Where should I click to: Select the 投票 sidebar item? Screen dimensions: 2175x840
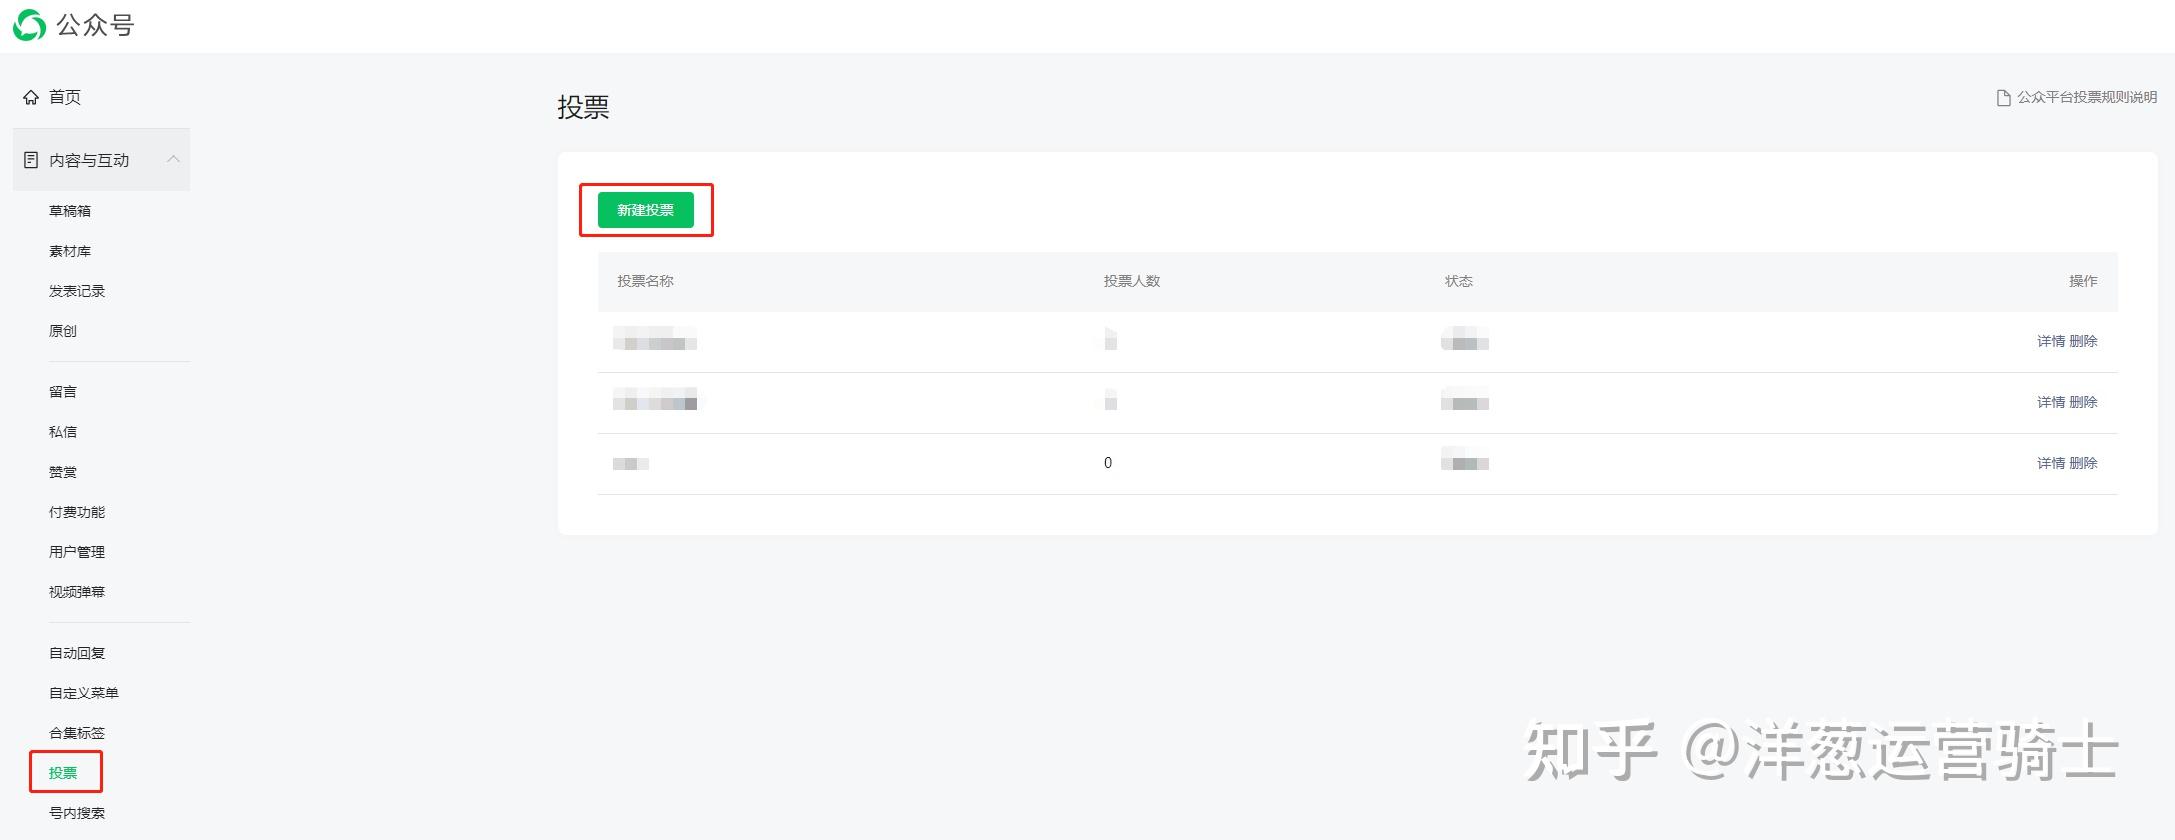[63, 773]
